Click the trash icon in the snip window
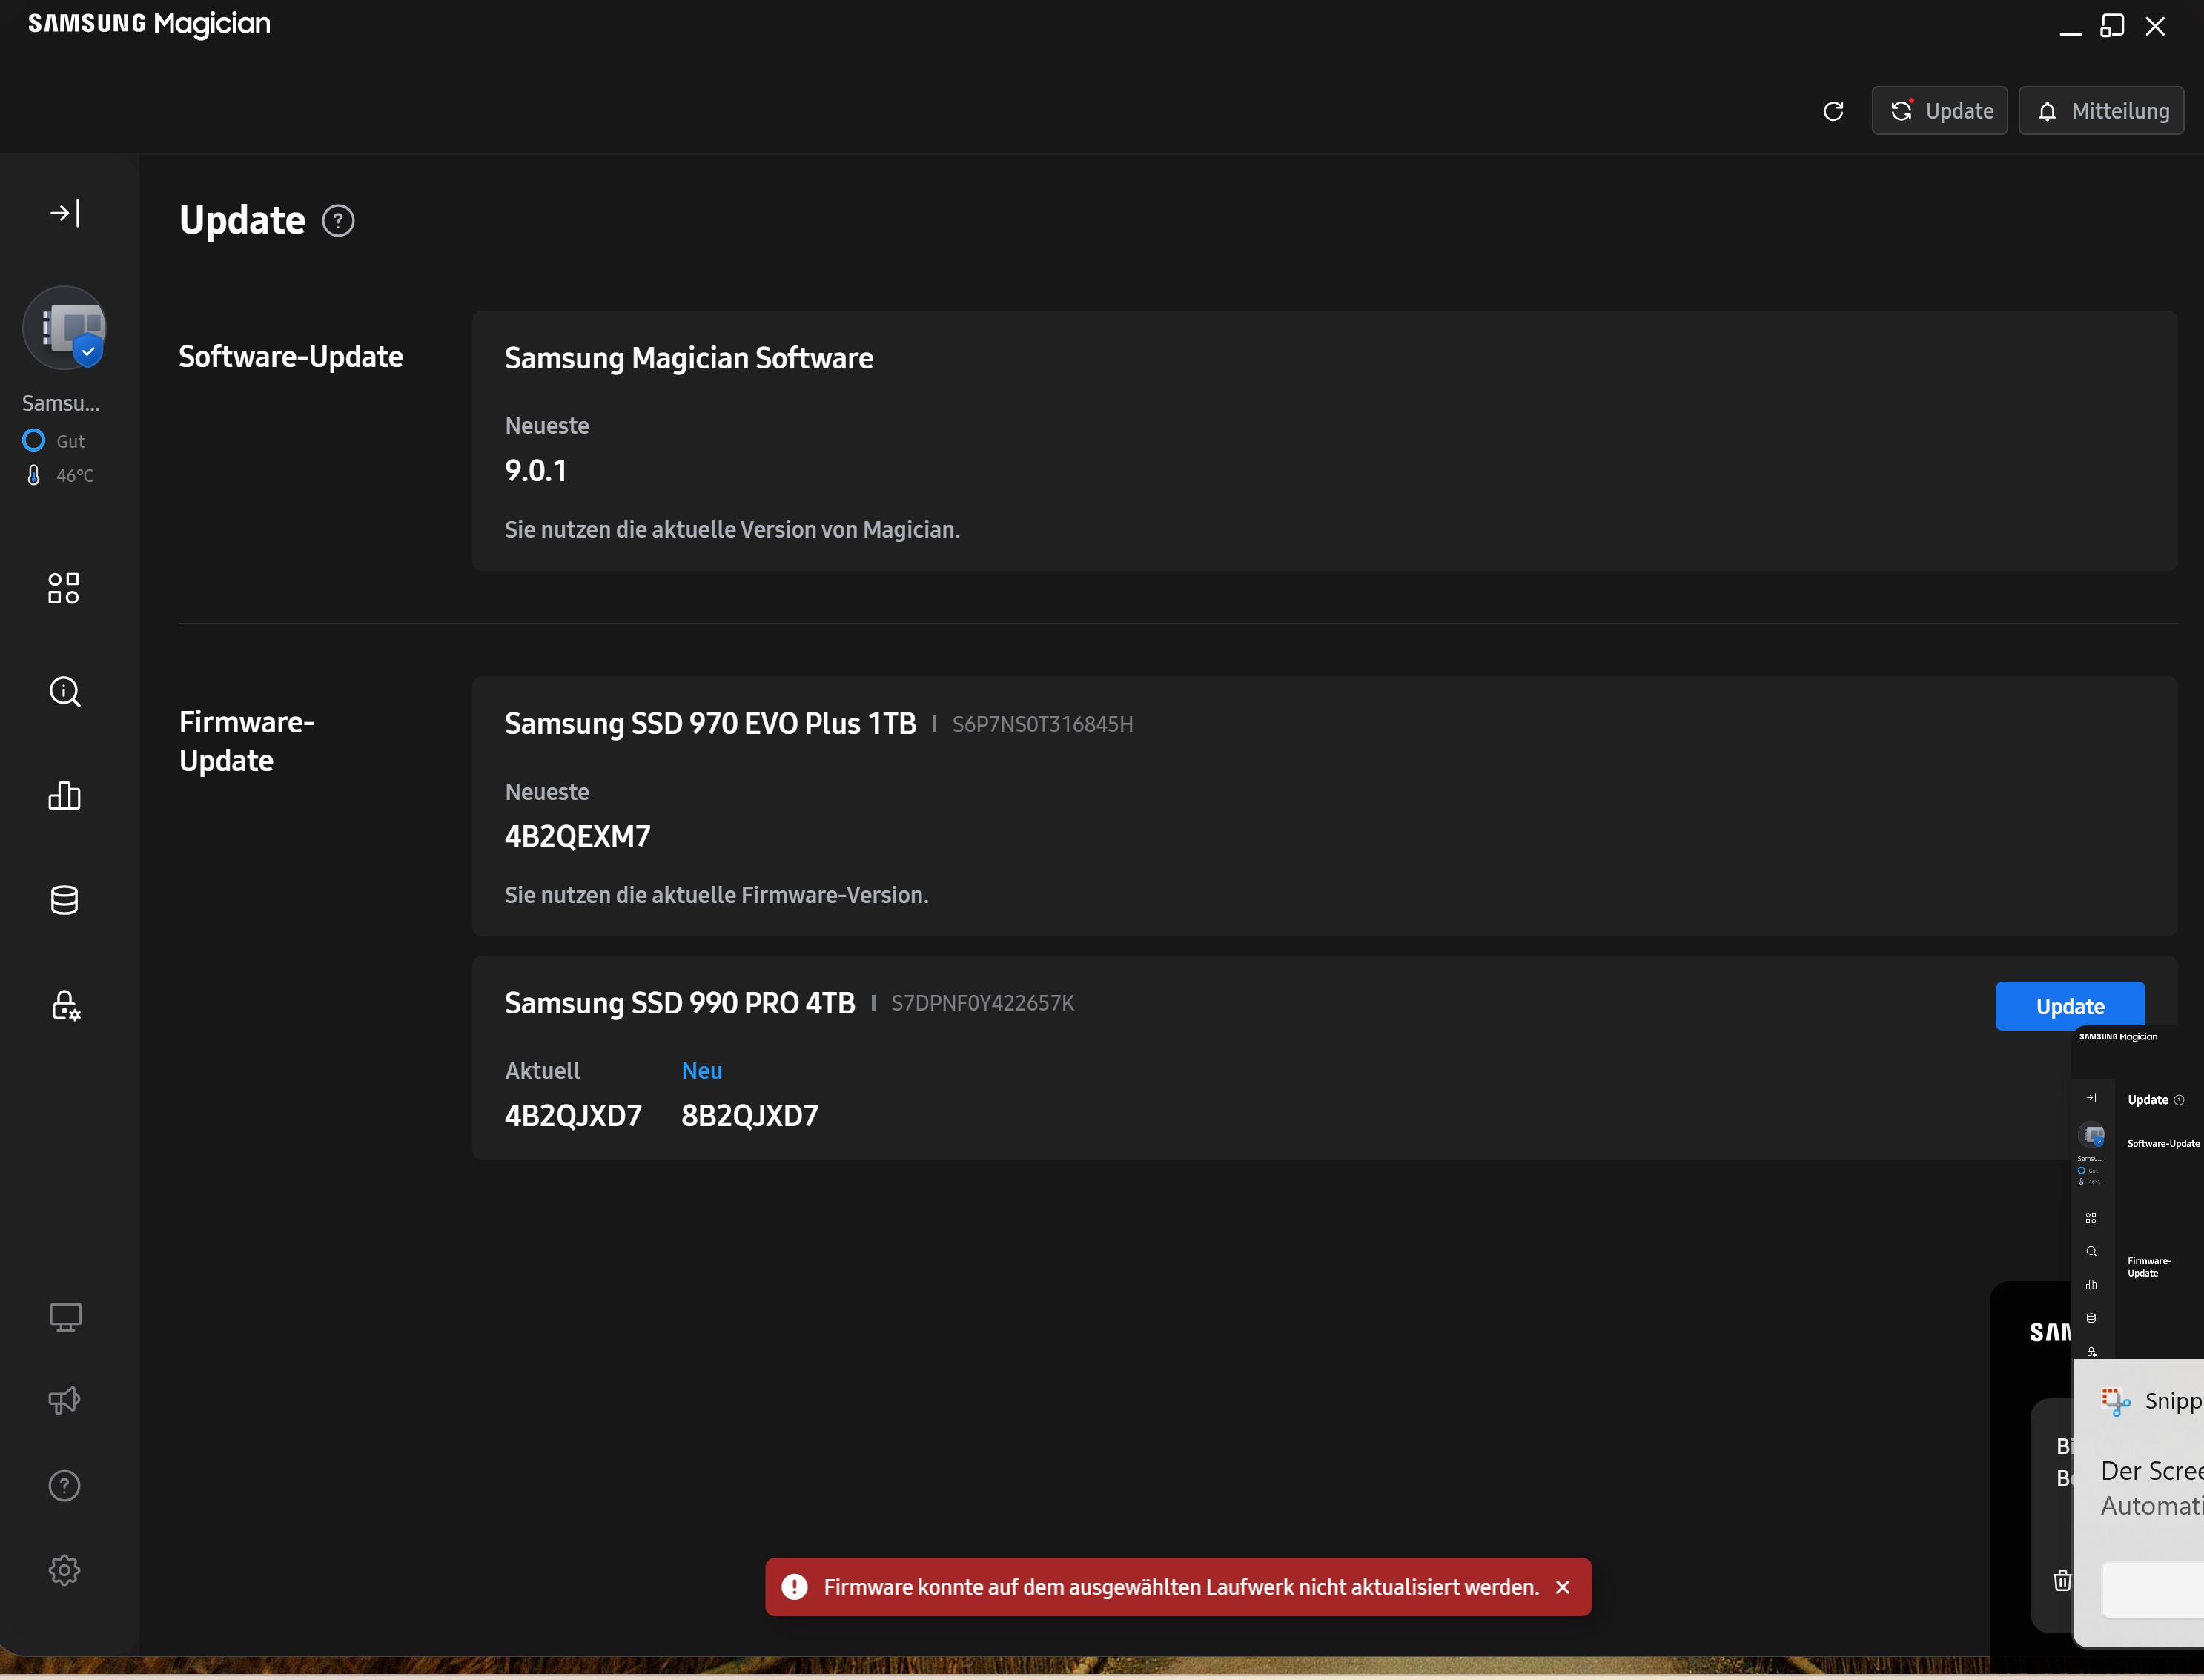This screenshot has width=2204, height=1680. pyautogui.click(x=2062, y=1580)
